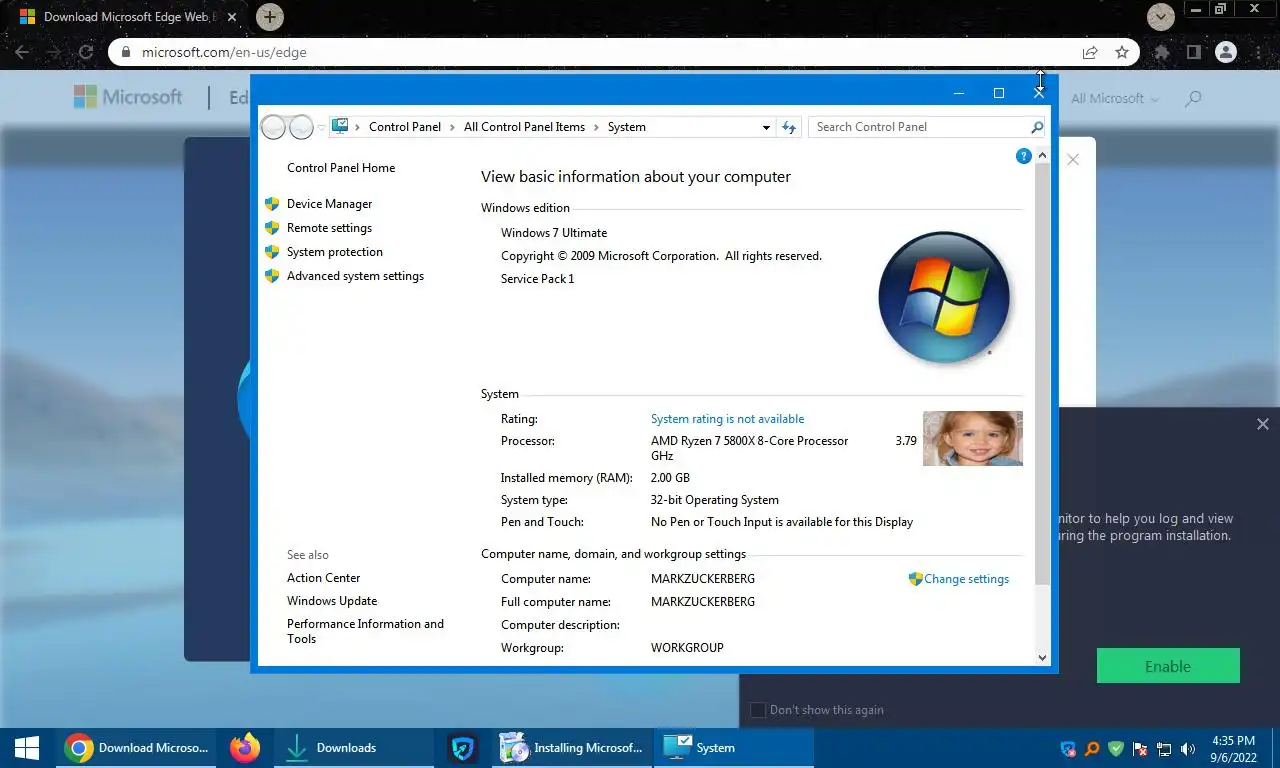
Task: Open All Microsoft dropdown on webpage
Action: (1115, 98)
